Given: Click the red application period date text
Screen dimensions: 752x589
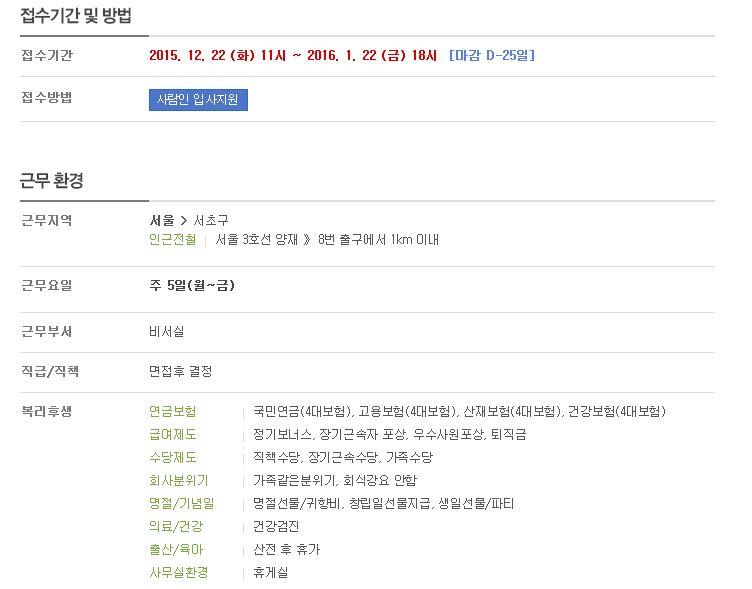Looking at the screenshot, I should (293, 56).
